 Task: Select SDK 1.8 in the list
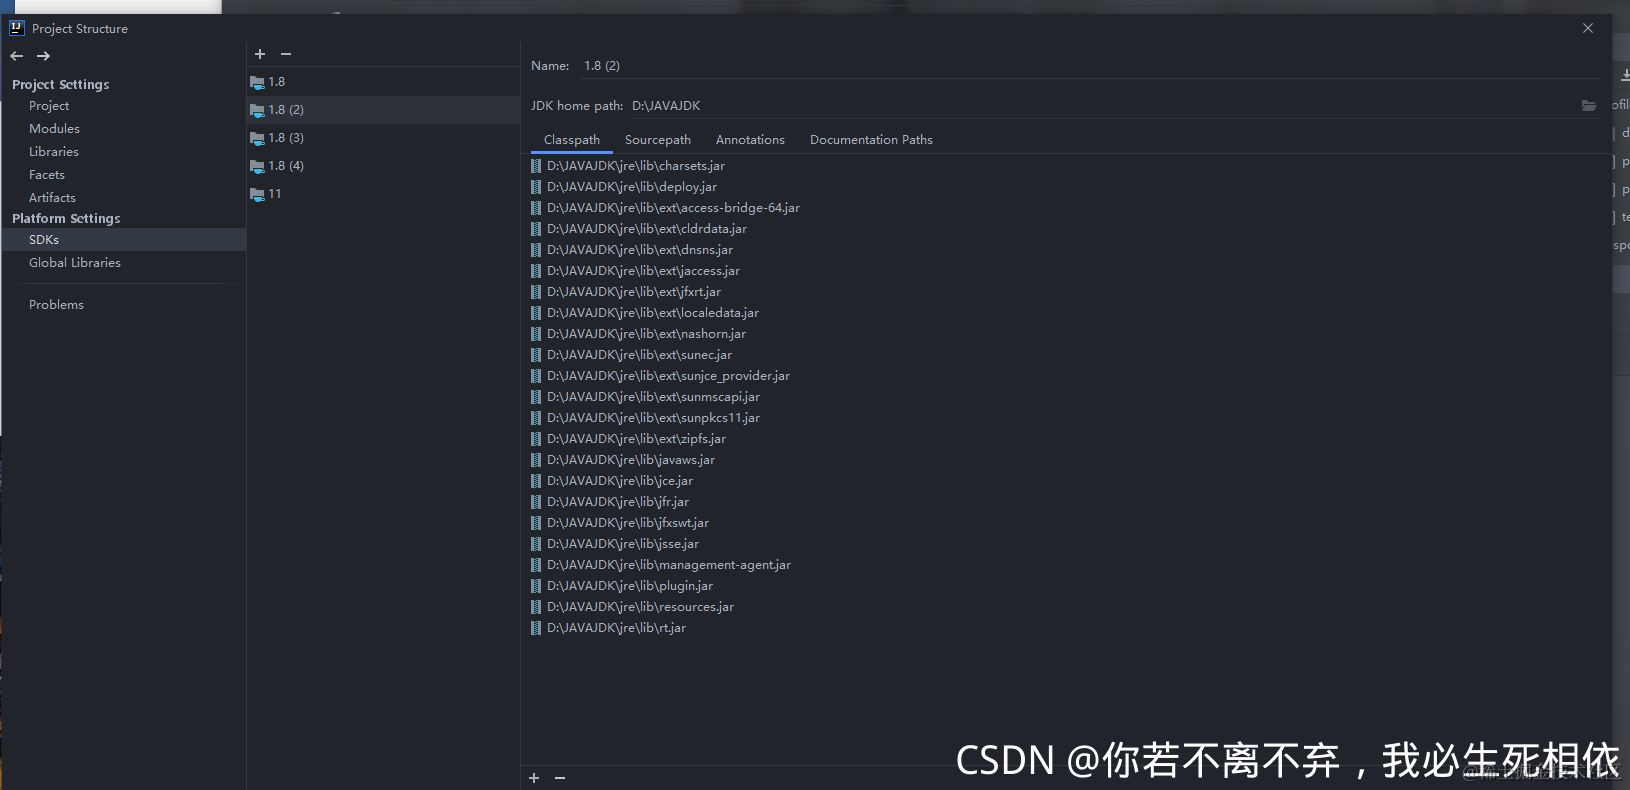383,82
